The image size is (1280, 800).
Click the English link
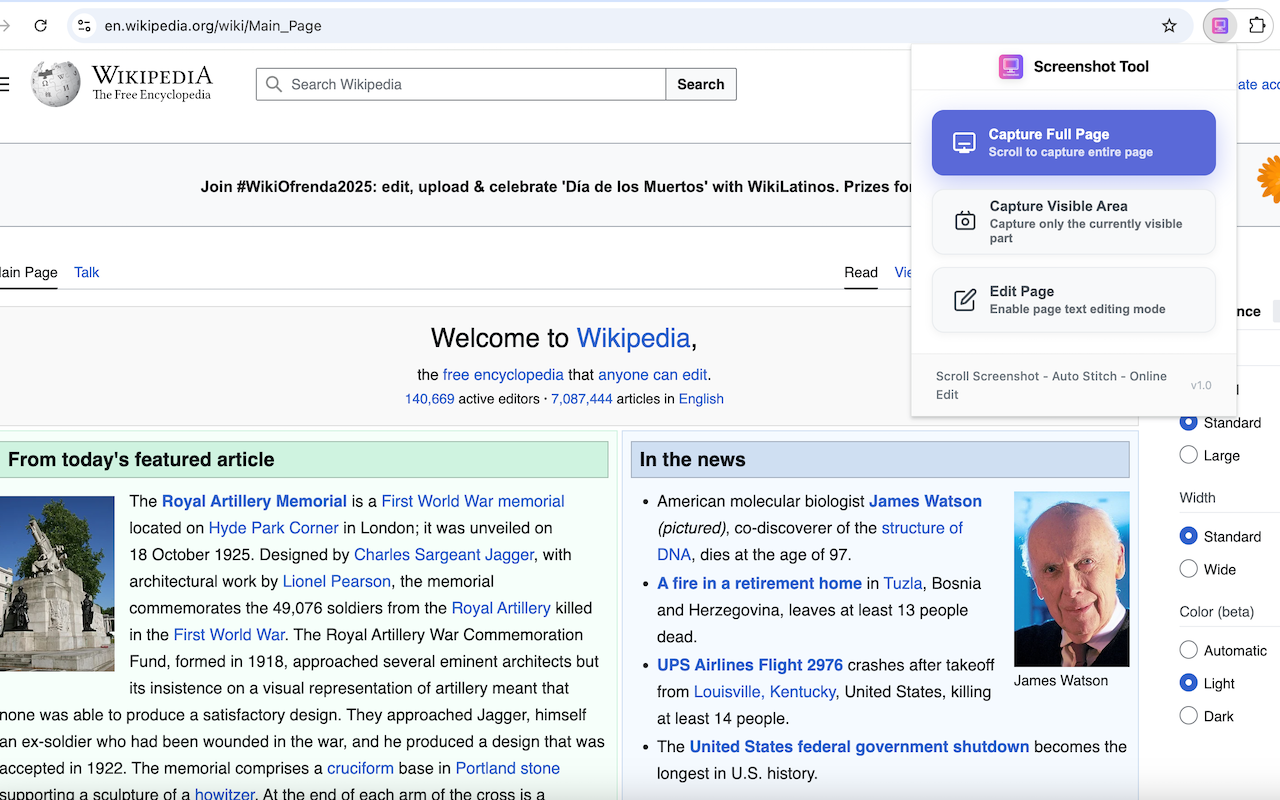point(701,399)
